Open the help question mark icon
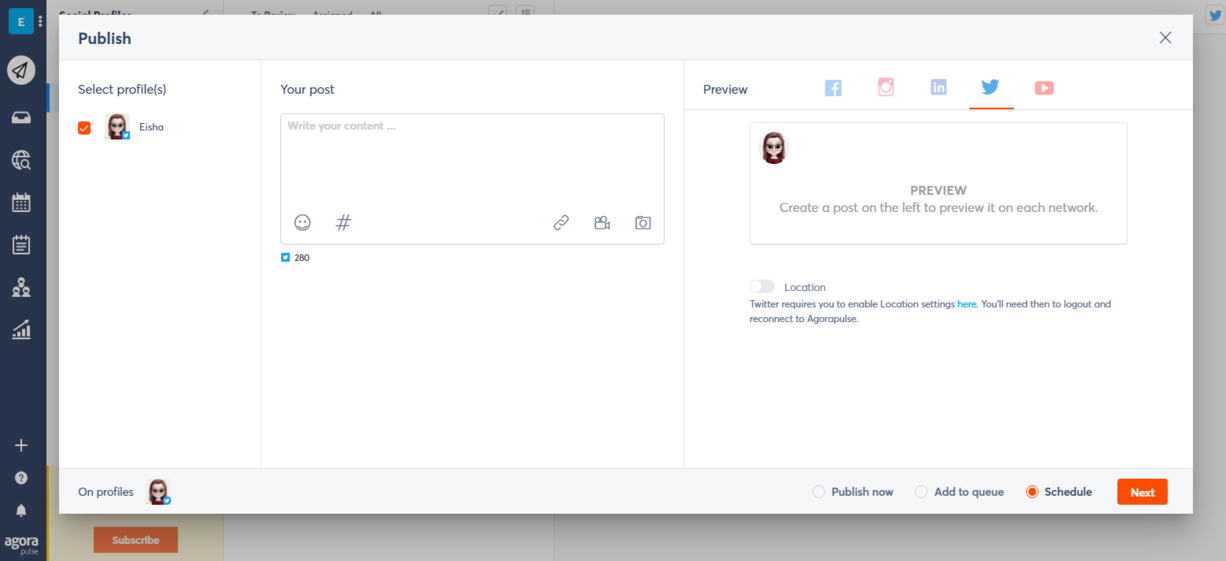The height and width of the screenshot is (561, 1226). pyautogui.click(x=21, y=478)
